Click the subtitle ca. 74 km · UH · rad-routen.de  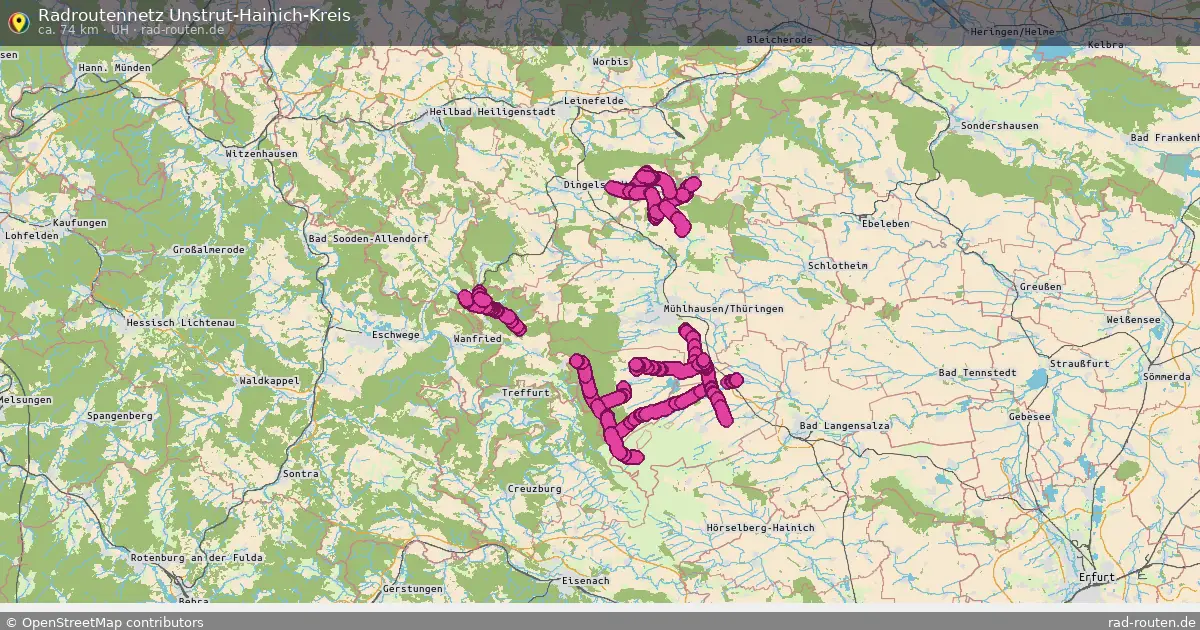(130, 30)
